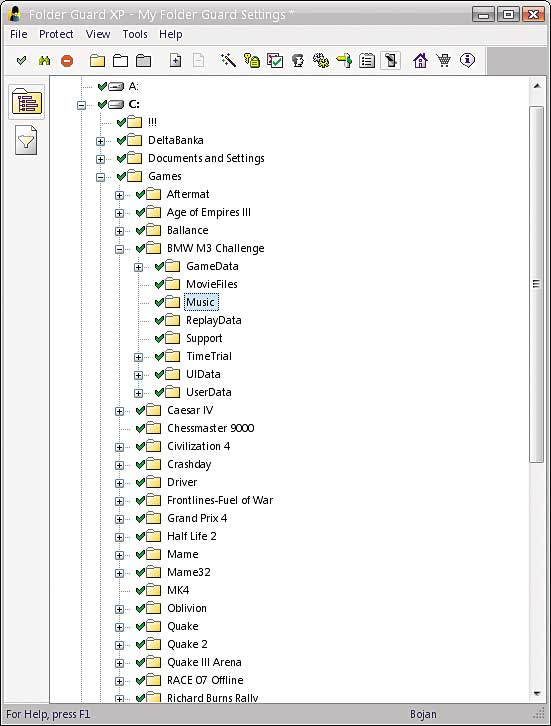The height and width of the screenshot is (726, 551).
Task: Collapse the BMW M3 Challenge folder
Action: [119, 249]
